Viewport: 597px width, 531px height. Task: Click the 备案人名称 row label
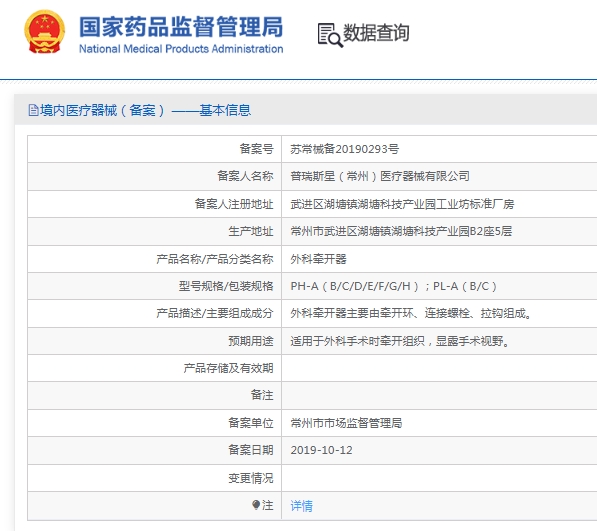coord(245,176)
